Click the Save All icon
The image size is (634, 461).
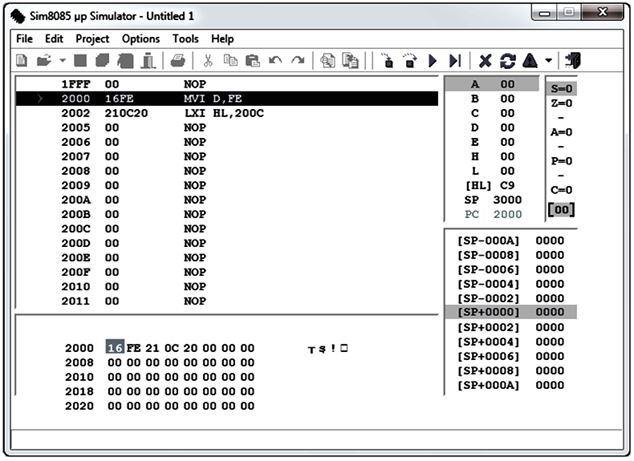point(103,61)
